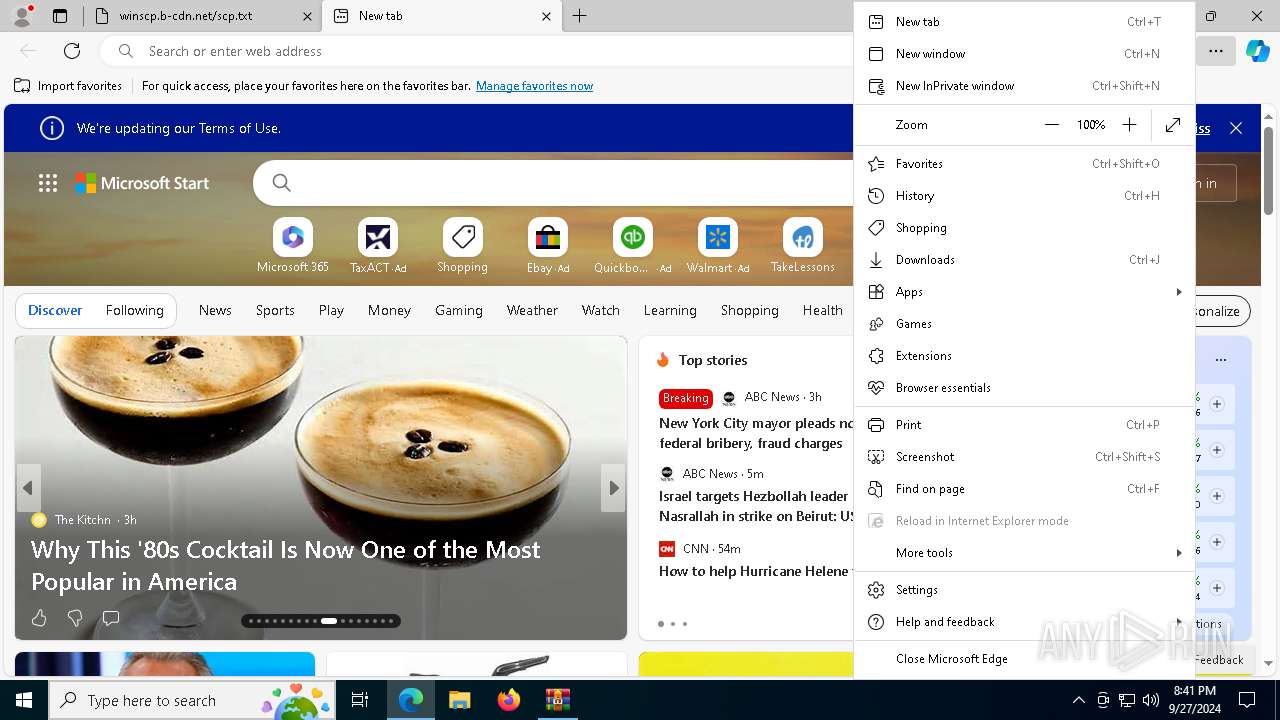Open New York City mayor headline

tap(756, 433)
